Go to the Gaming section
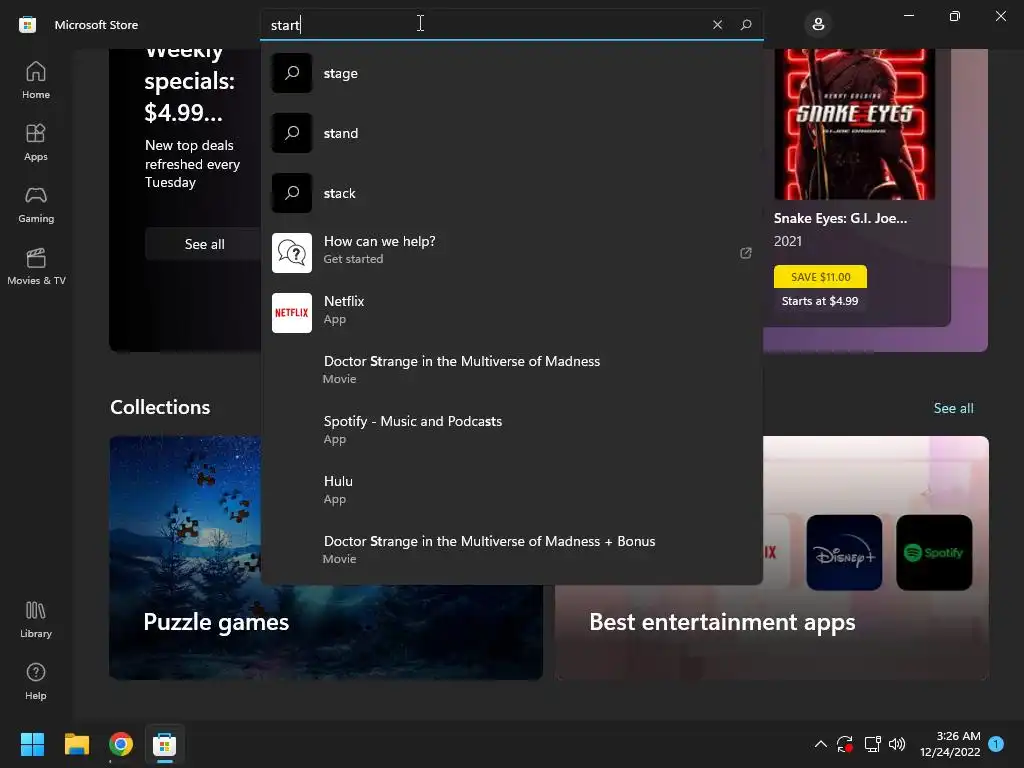The height and width of the screenshot is (768, 1024). tap(36, 204)
